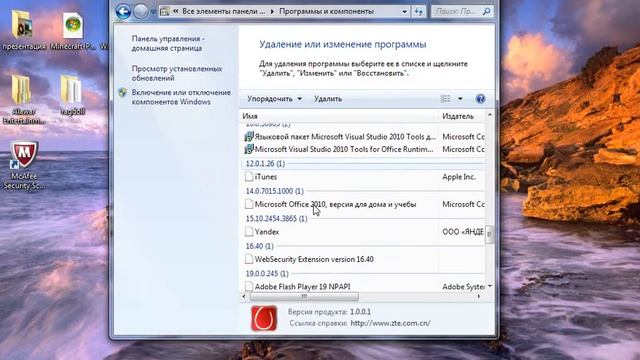Screen dimensions: 640x360
Task: Click the greyed-out forward navigation button
Action: tap(141, 11)
